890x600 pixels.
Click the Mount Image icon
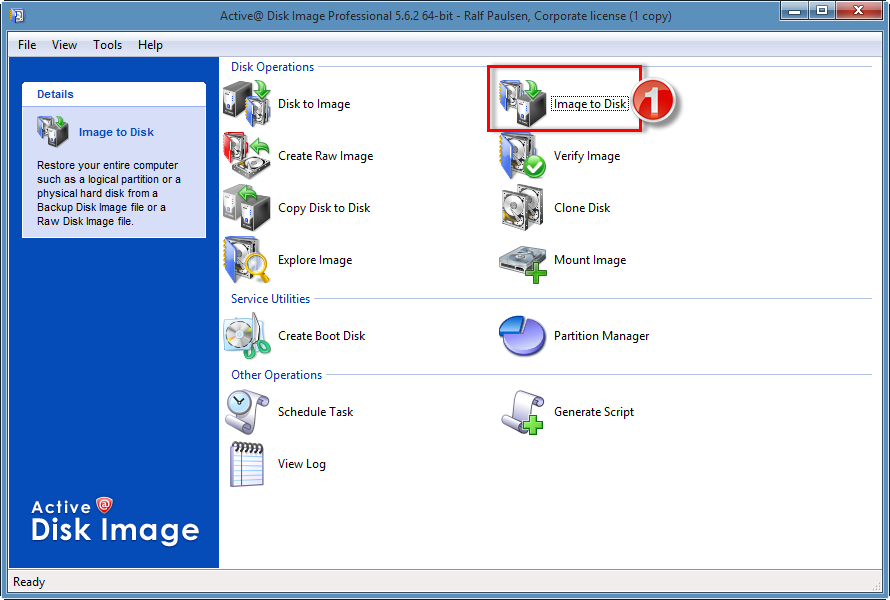(x=522, y=263)
